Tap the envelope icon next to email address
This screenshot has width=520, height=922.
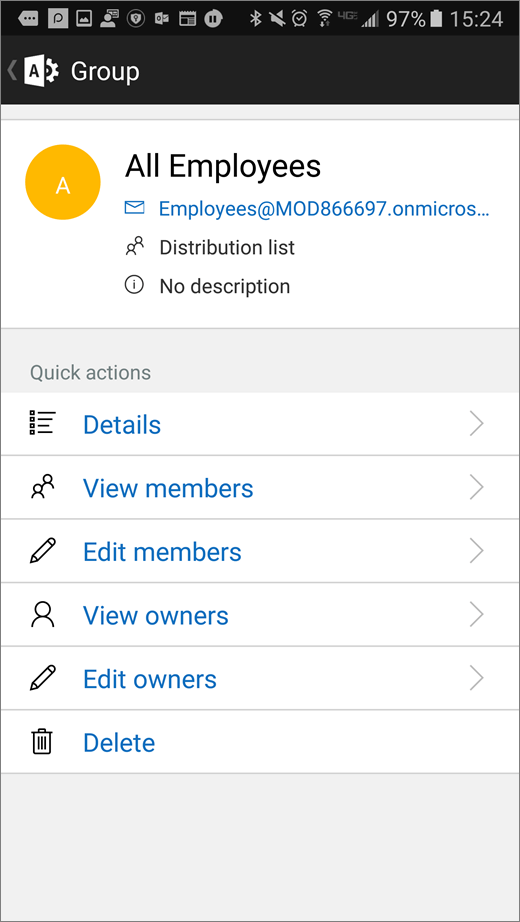(135, 208)
